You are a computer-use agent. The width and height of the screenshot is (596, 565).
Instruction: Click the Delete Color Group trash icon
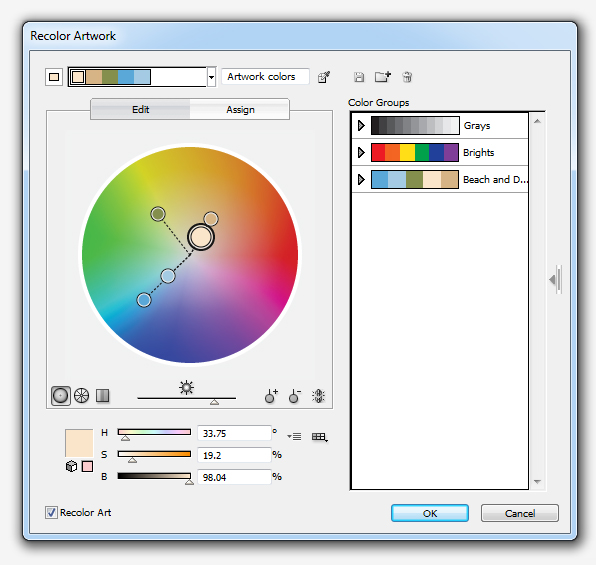407,77
